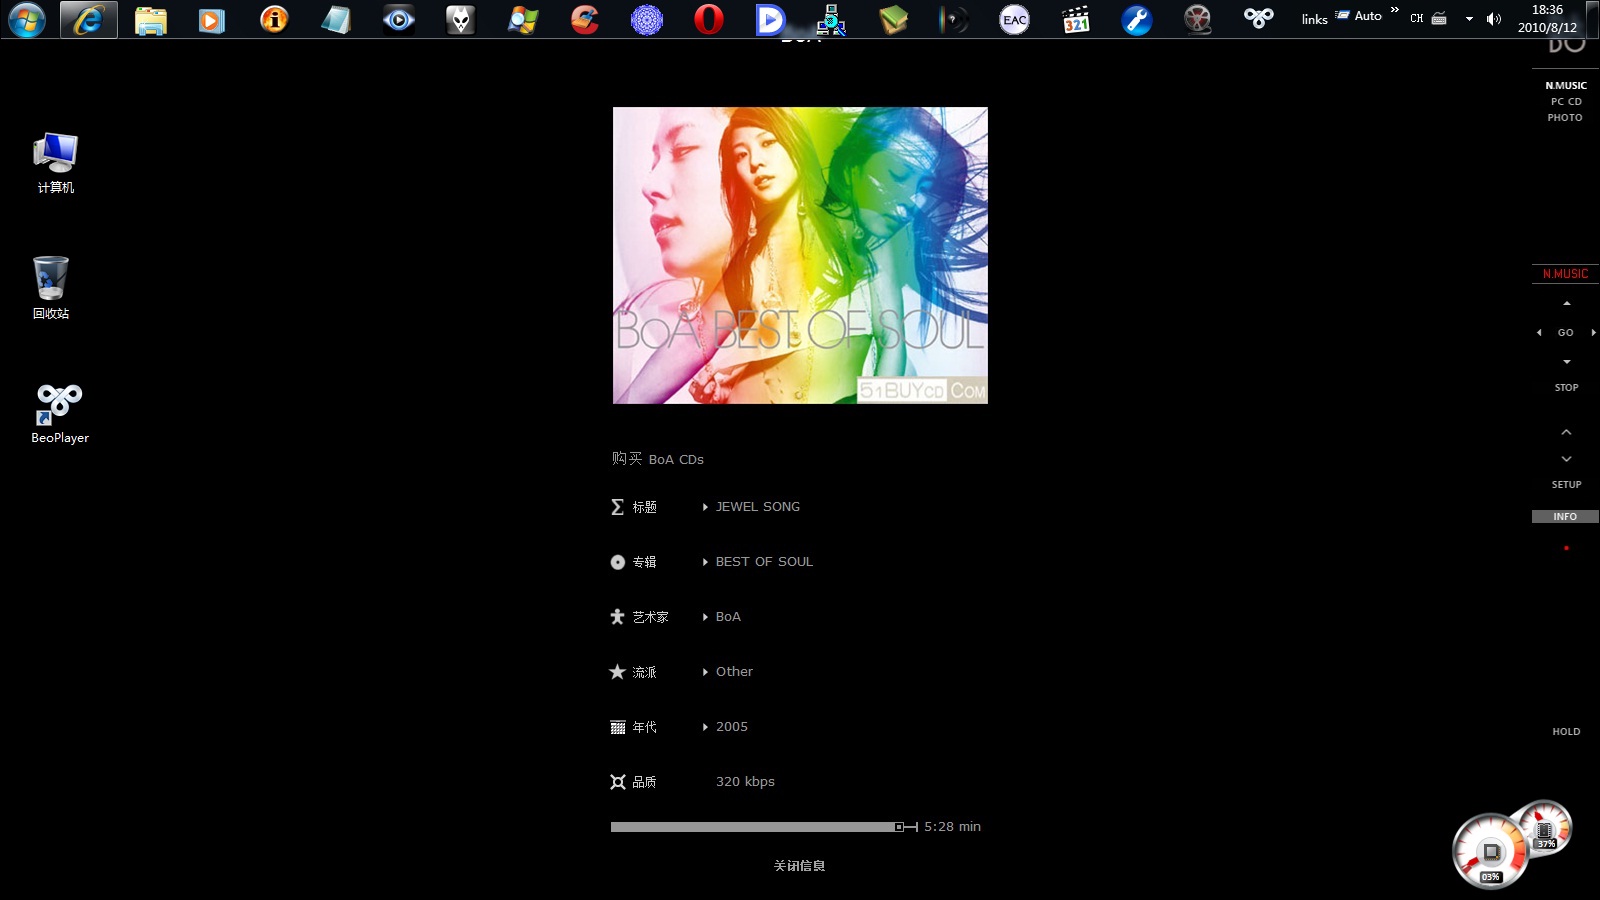Click the 品质 quality icon
The width and height of the screenshot is (1600, 900).
[x=617, y=782]
